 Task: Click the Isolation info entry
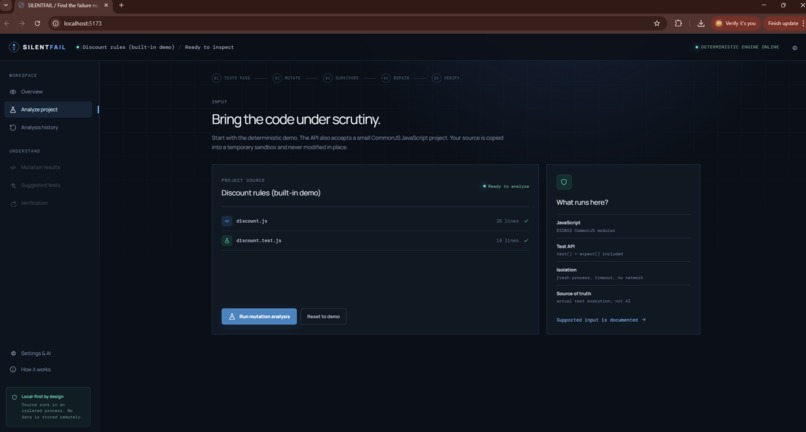(x=623, y=274)
